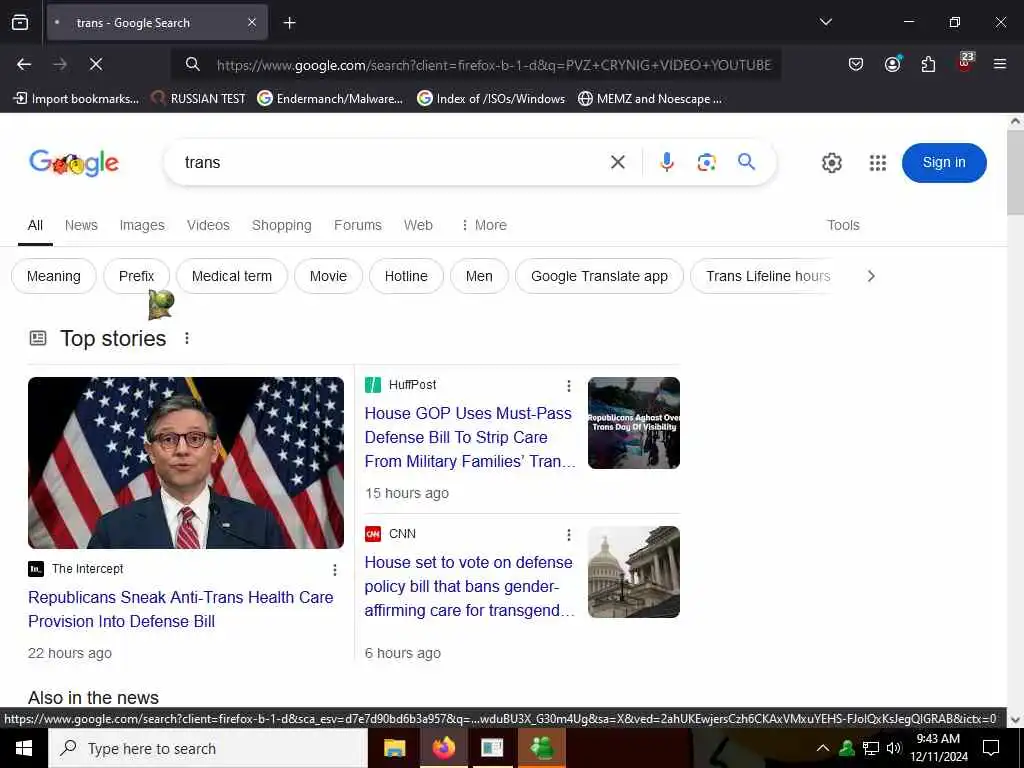Screen dimensions: 1024x768
Task: Open Firefox recent browsing view icon
Action: pos(20,22)
